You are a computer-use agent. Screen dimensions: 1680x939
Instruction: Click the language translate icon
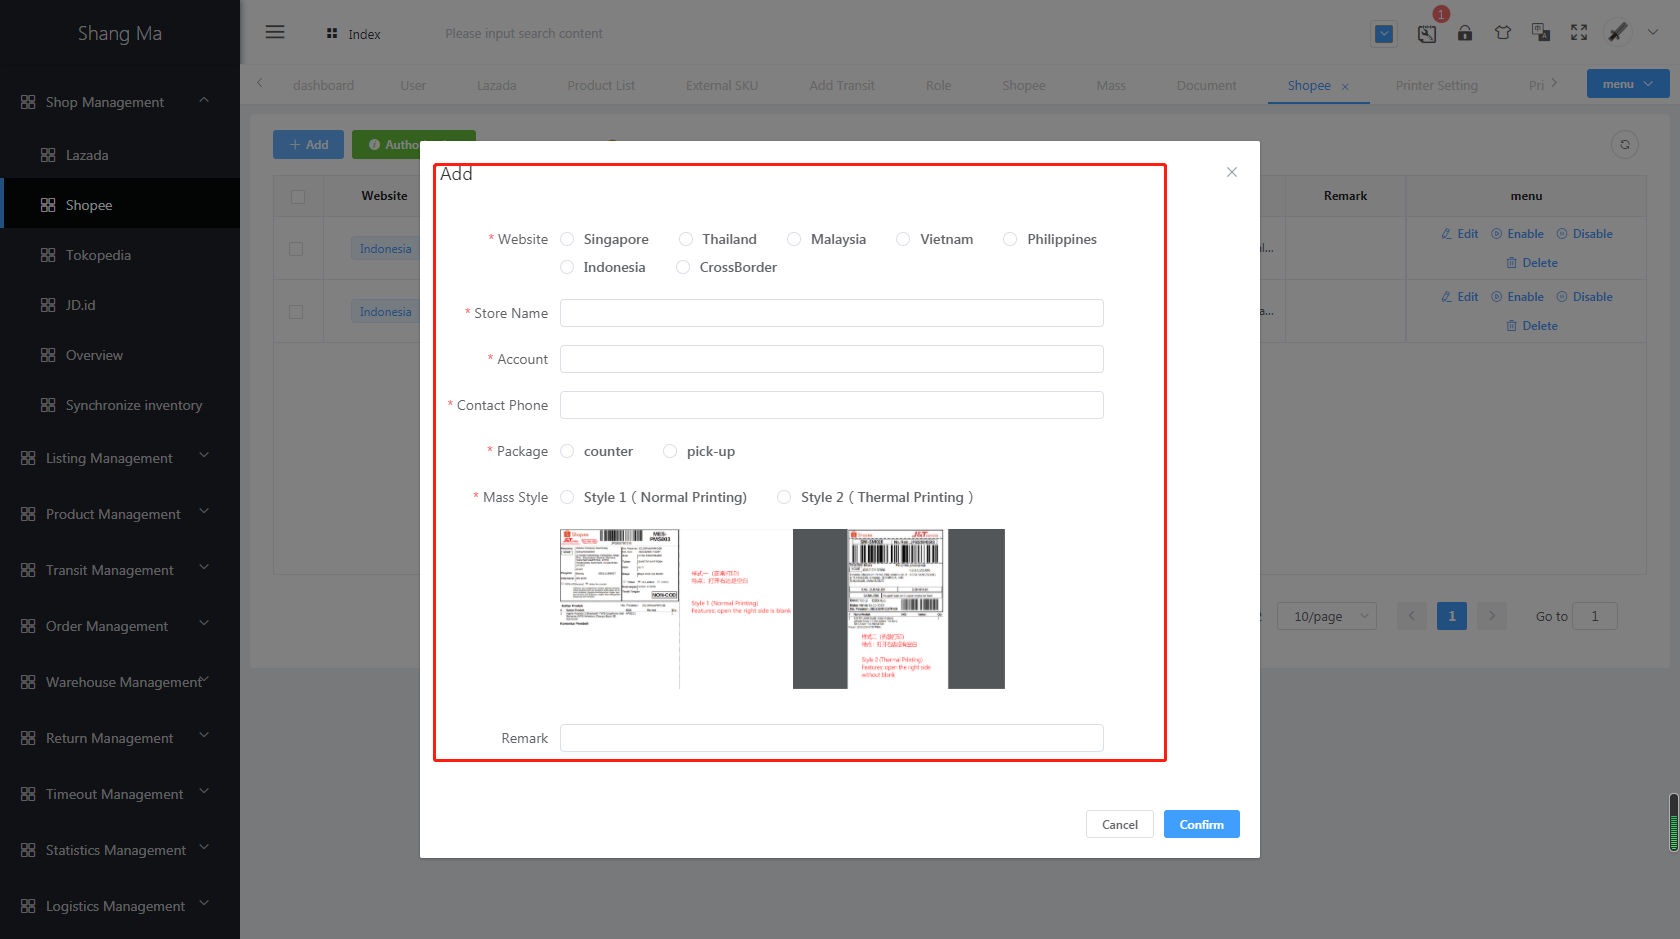point(1541,33)
